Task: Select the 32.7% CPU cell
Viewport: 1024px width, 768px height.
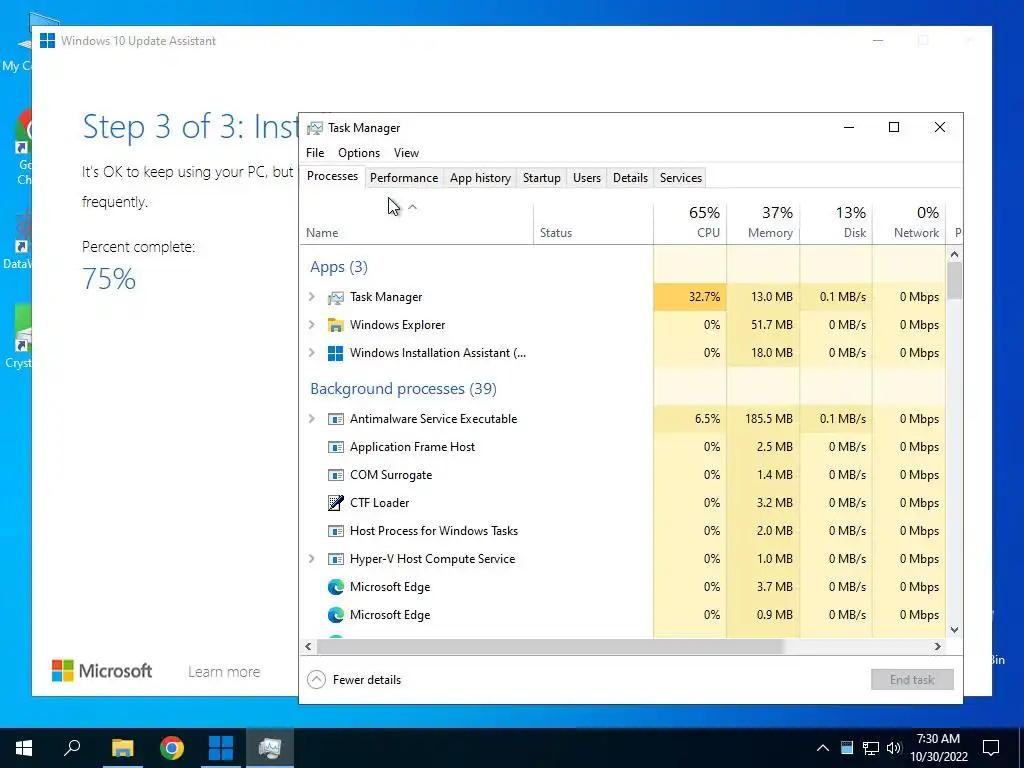Action: point(690,297)
